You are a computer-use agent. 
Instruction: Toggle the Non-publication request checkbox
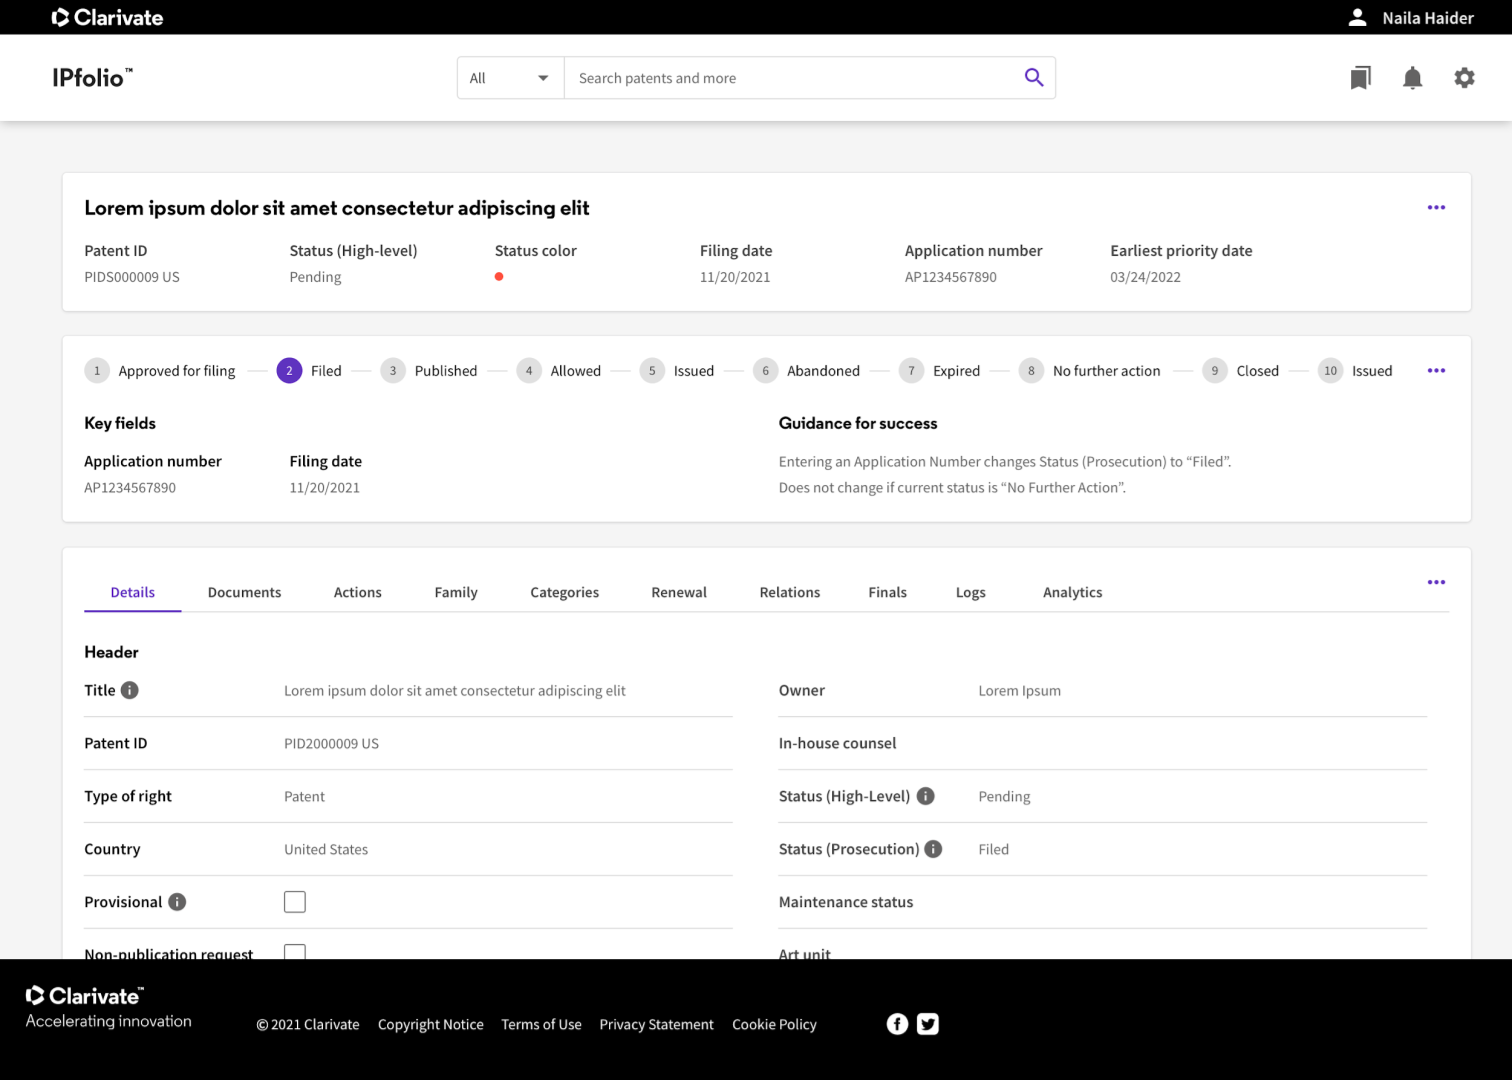(x=295, y=952)
